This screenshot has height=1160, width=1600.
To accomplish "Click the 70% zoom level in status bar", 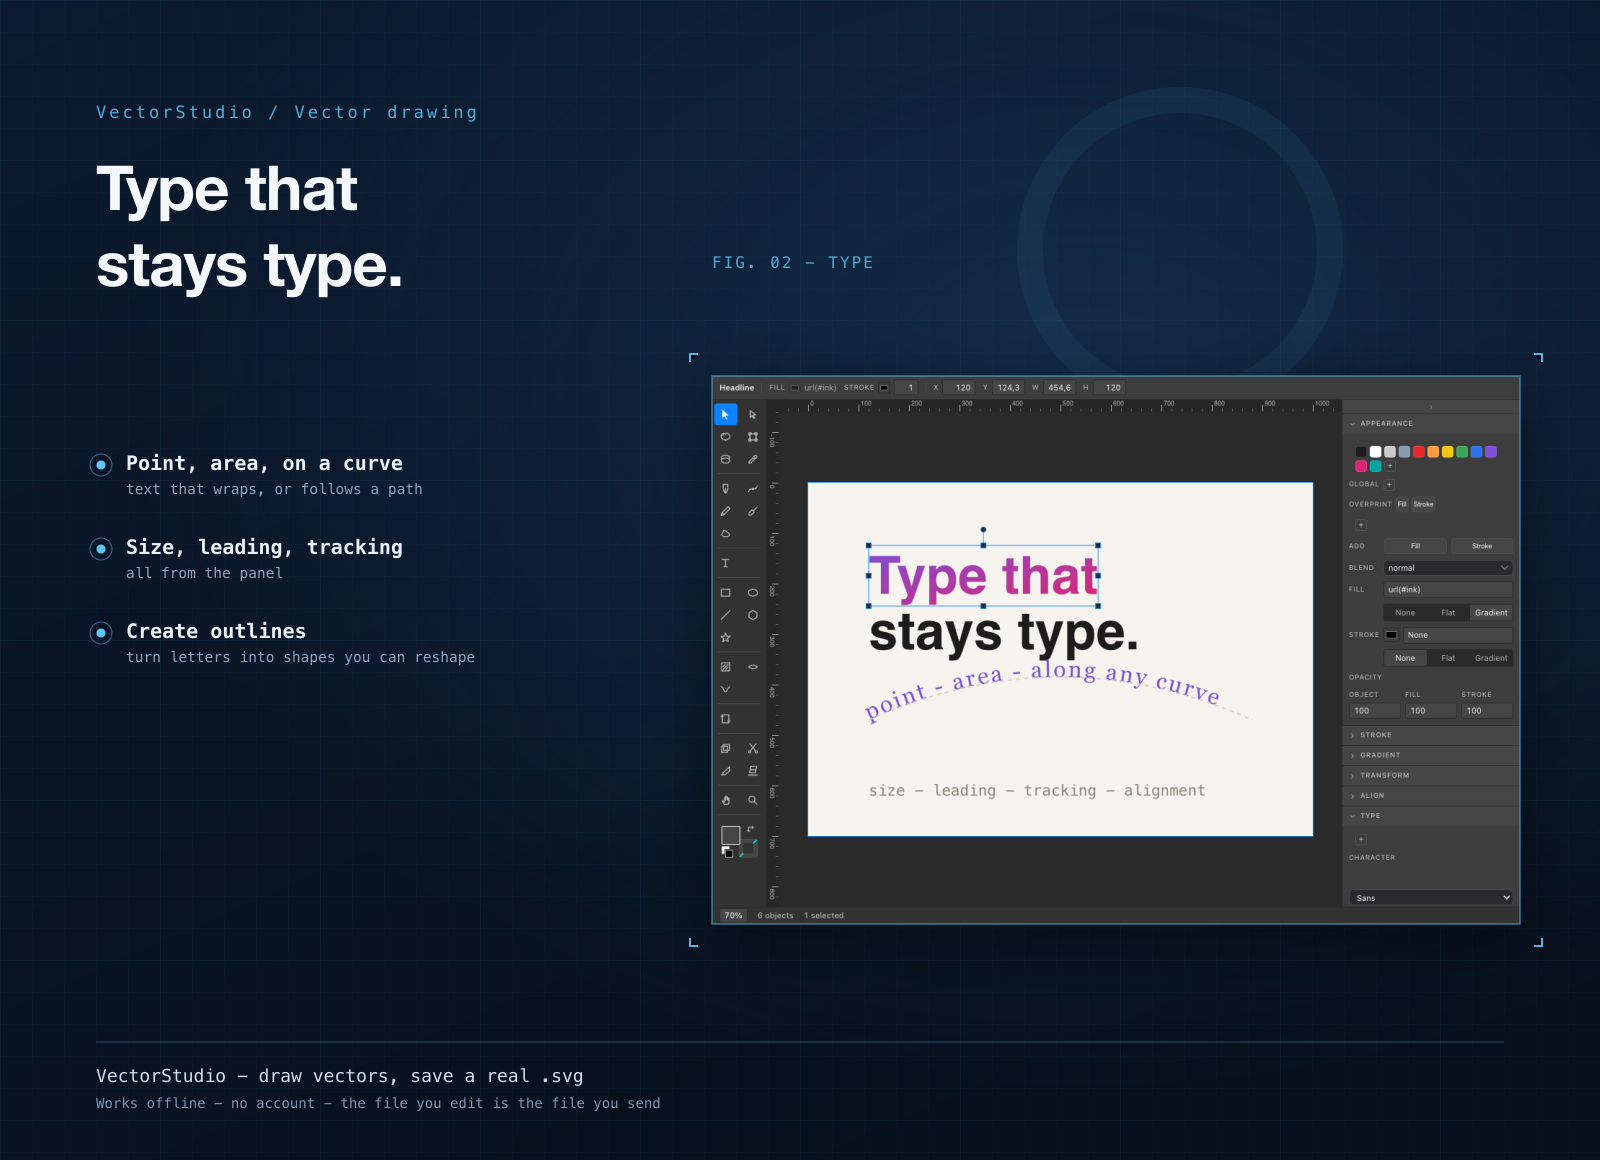I will coord(734,916).
